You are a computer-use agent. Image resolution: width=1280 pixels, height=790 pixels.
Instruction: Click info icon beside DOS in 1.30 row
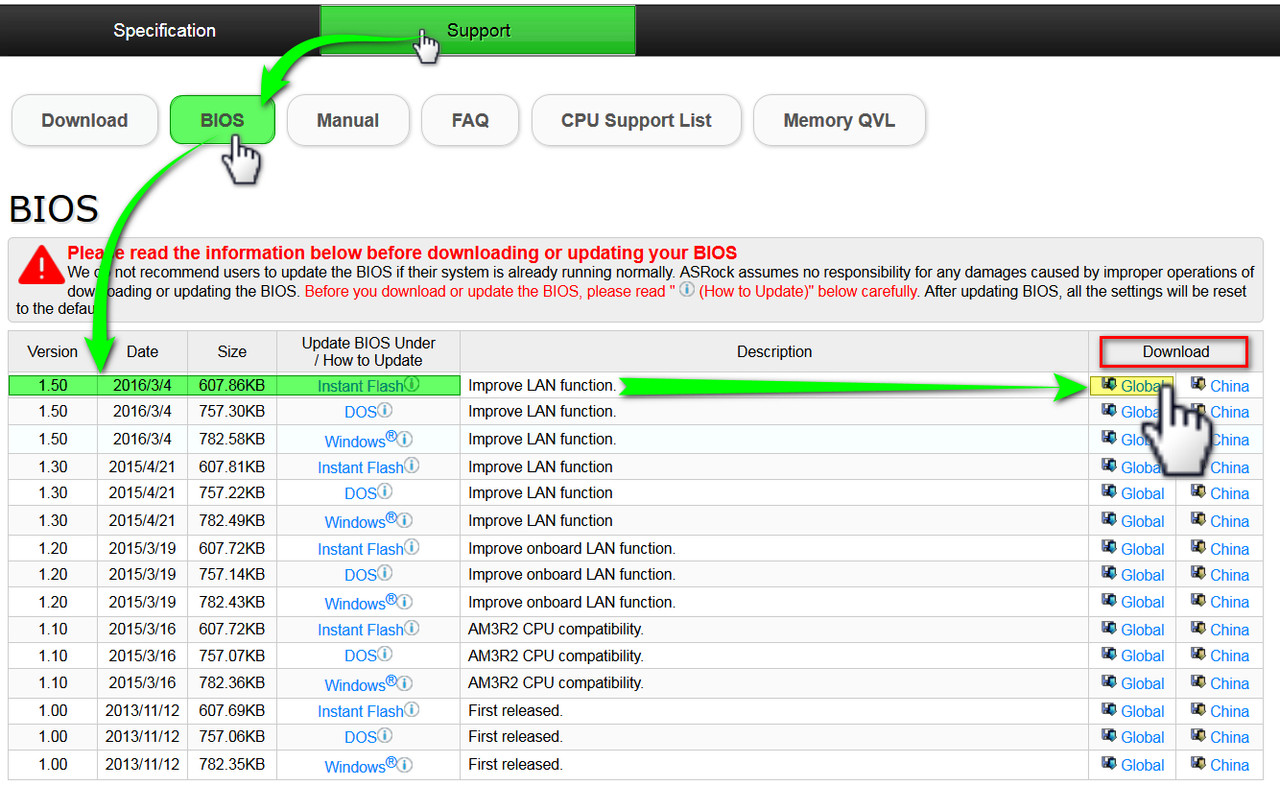tap(385, 492)
